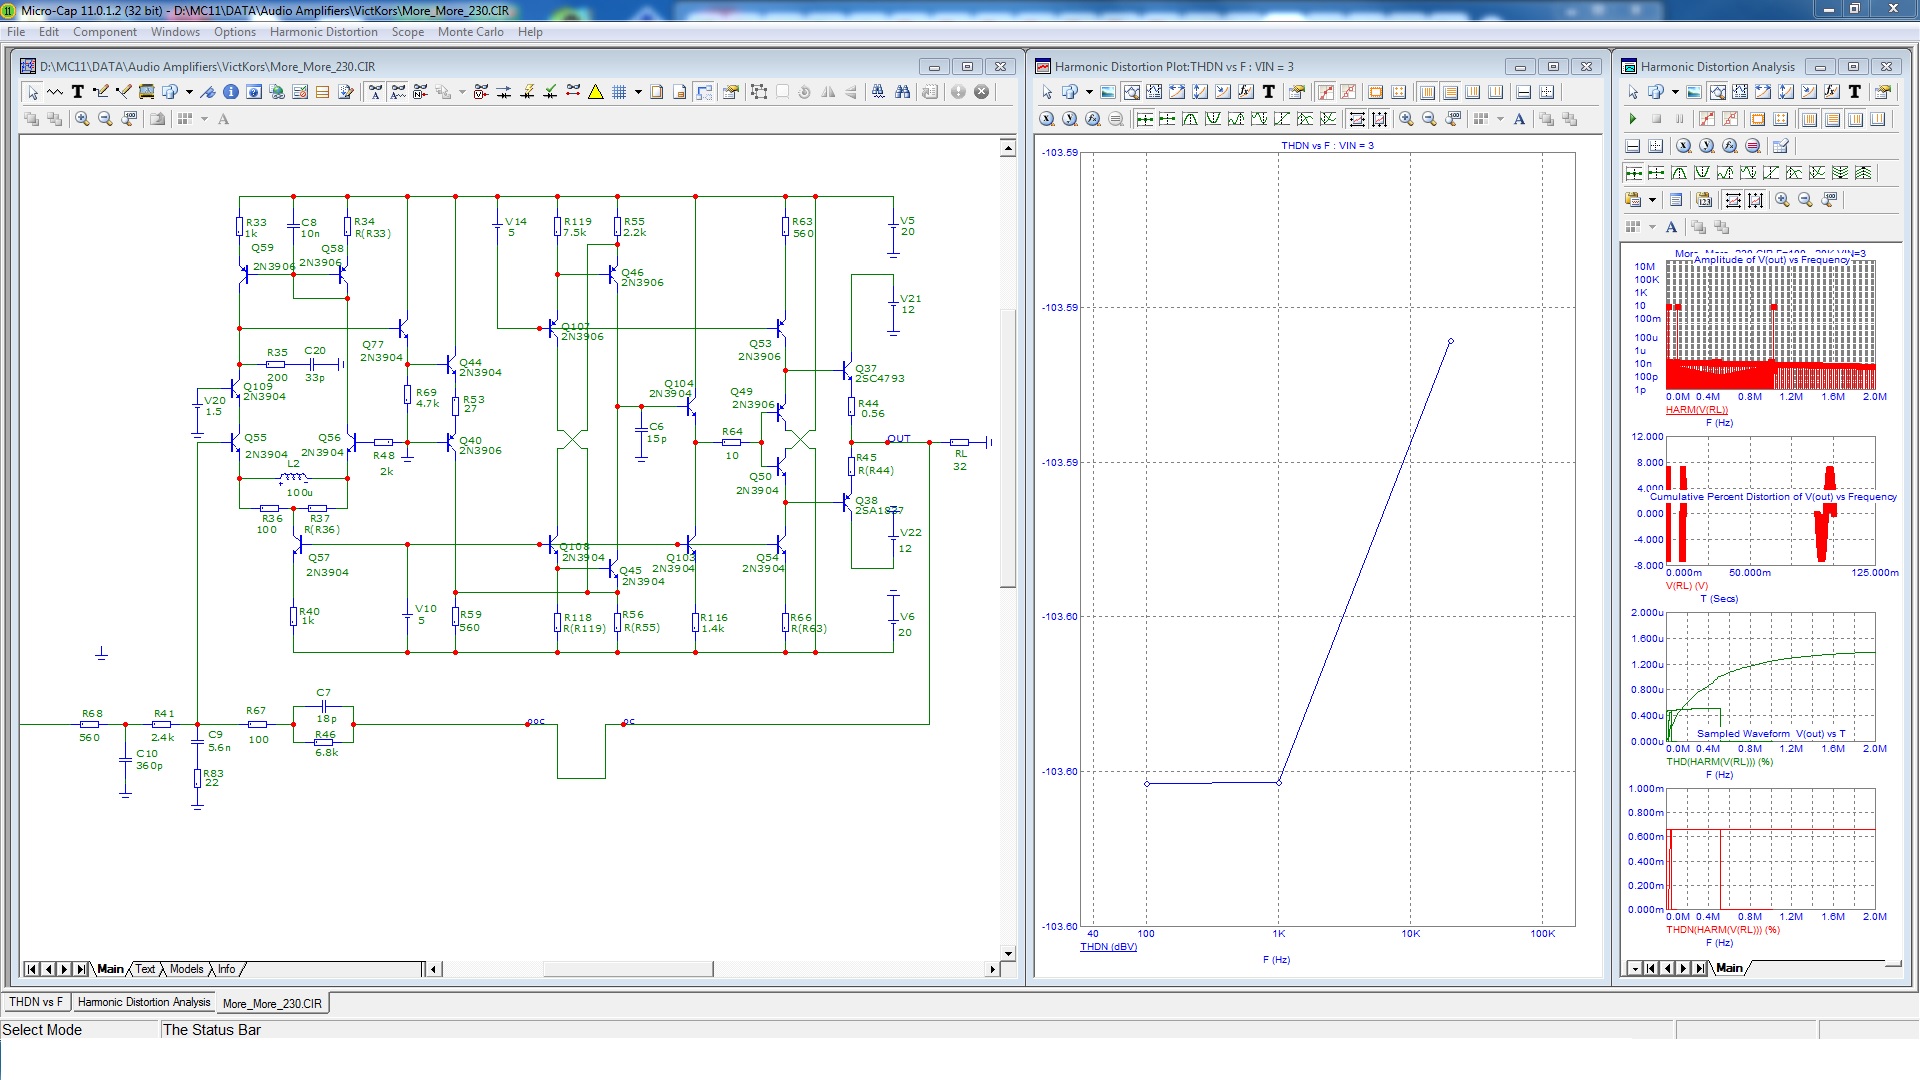
Task: Open the tile windows dropdown in schematic second toolbar row
Action: tap(204, 119)
